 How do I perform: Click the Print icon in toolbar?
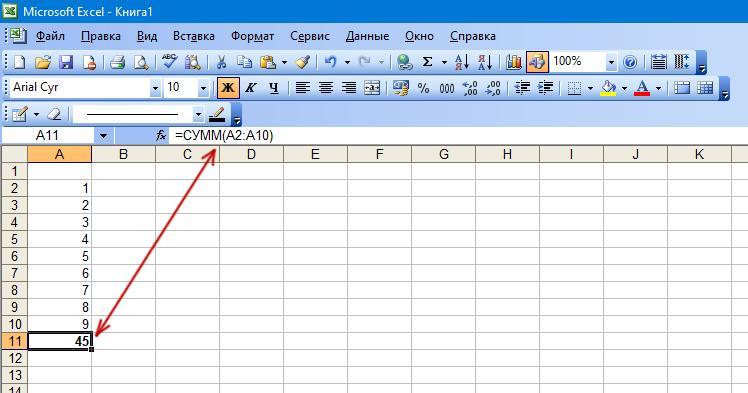[117, 62]
